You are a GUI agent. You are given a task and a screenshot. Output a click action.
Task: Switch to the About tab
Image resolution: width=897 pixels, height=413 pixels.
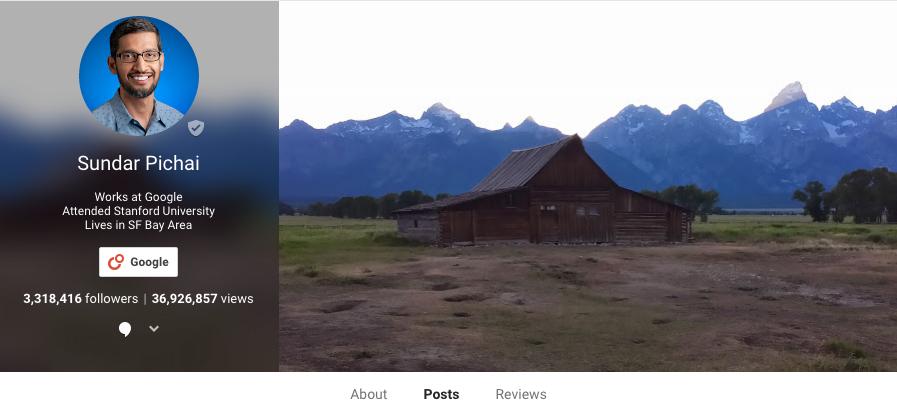click(368, 394)
